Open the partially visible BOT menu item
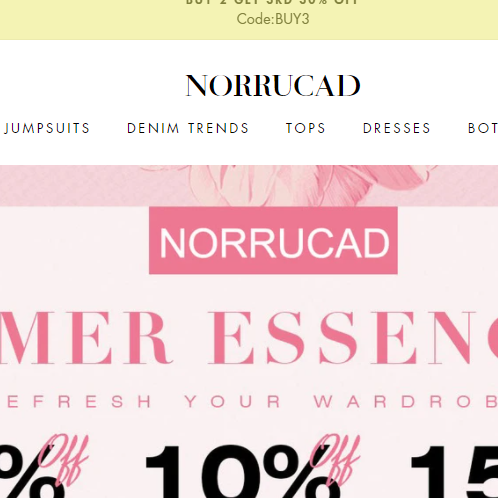 pyautogui.click(x=483, y=128)
